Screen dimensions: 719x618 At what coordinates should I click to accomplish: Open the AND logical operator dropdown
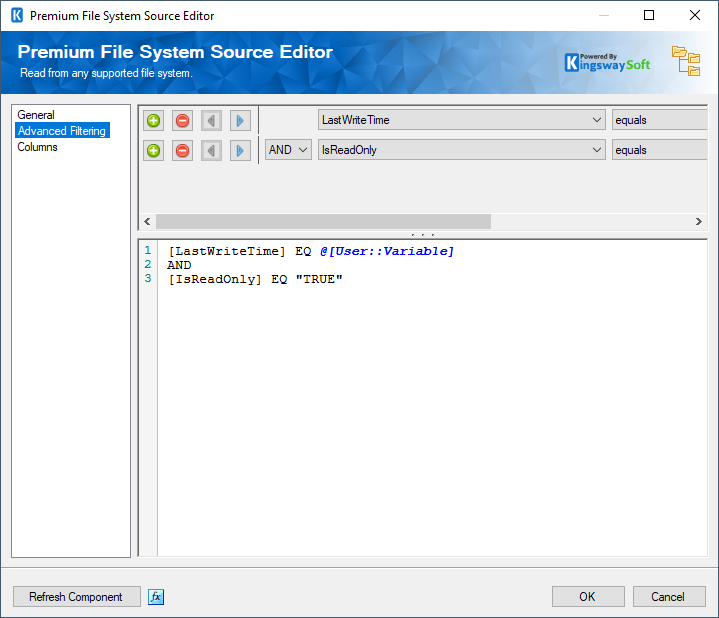tap(288, 150)
